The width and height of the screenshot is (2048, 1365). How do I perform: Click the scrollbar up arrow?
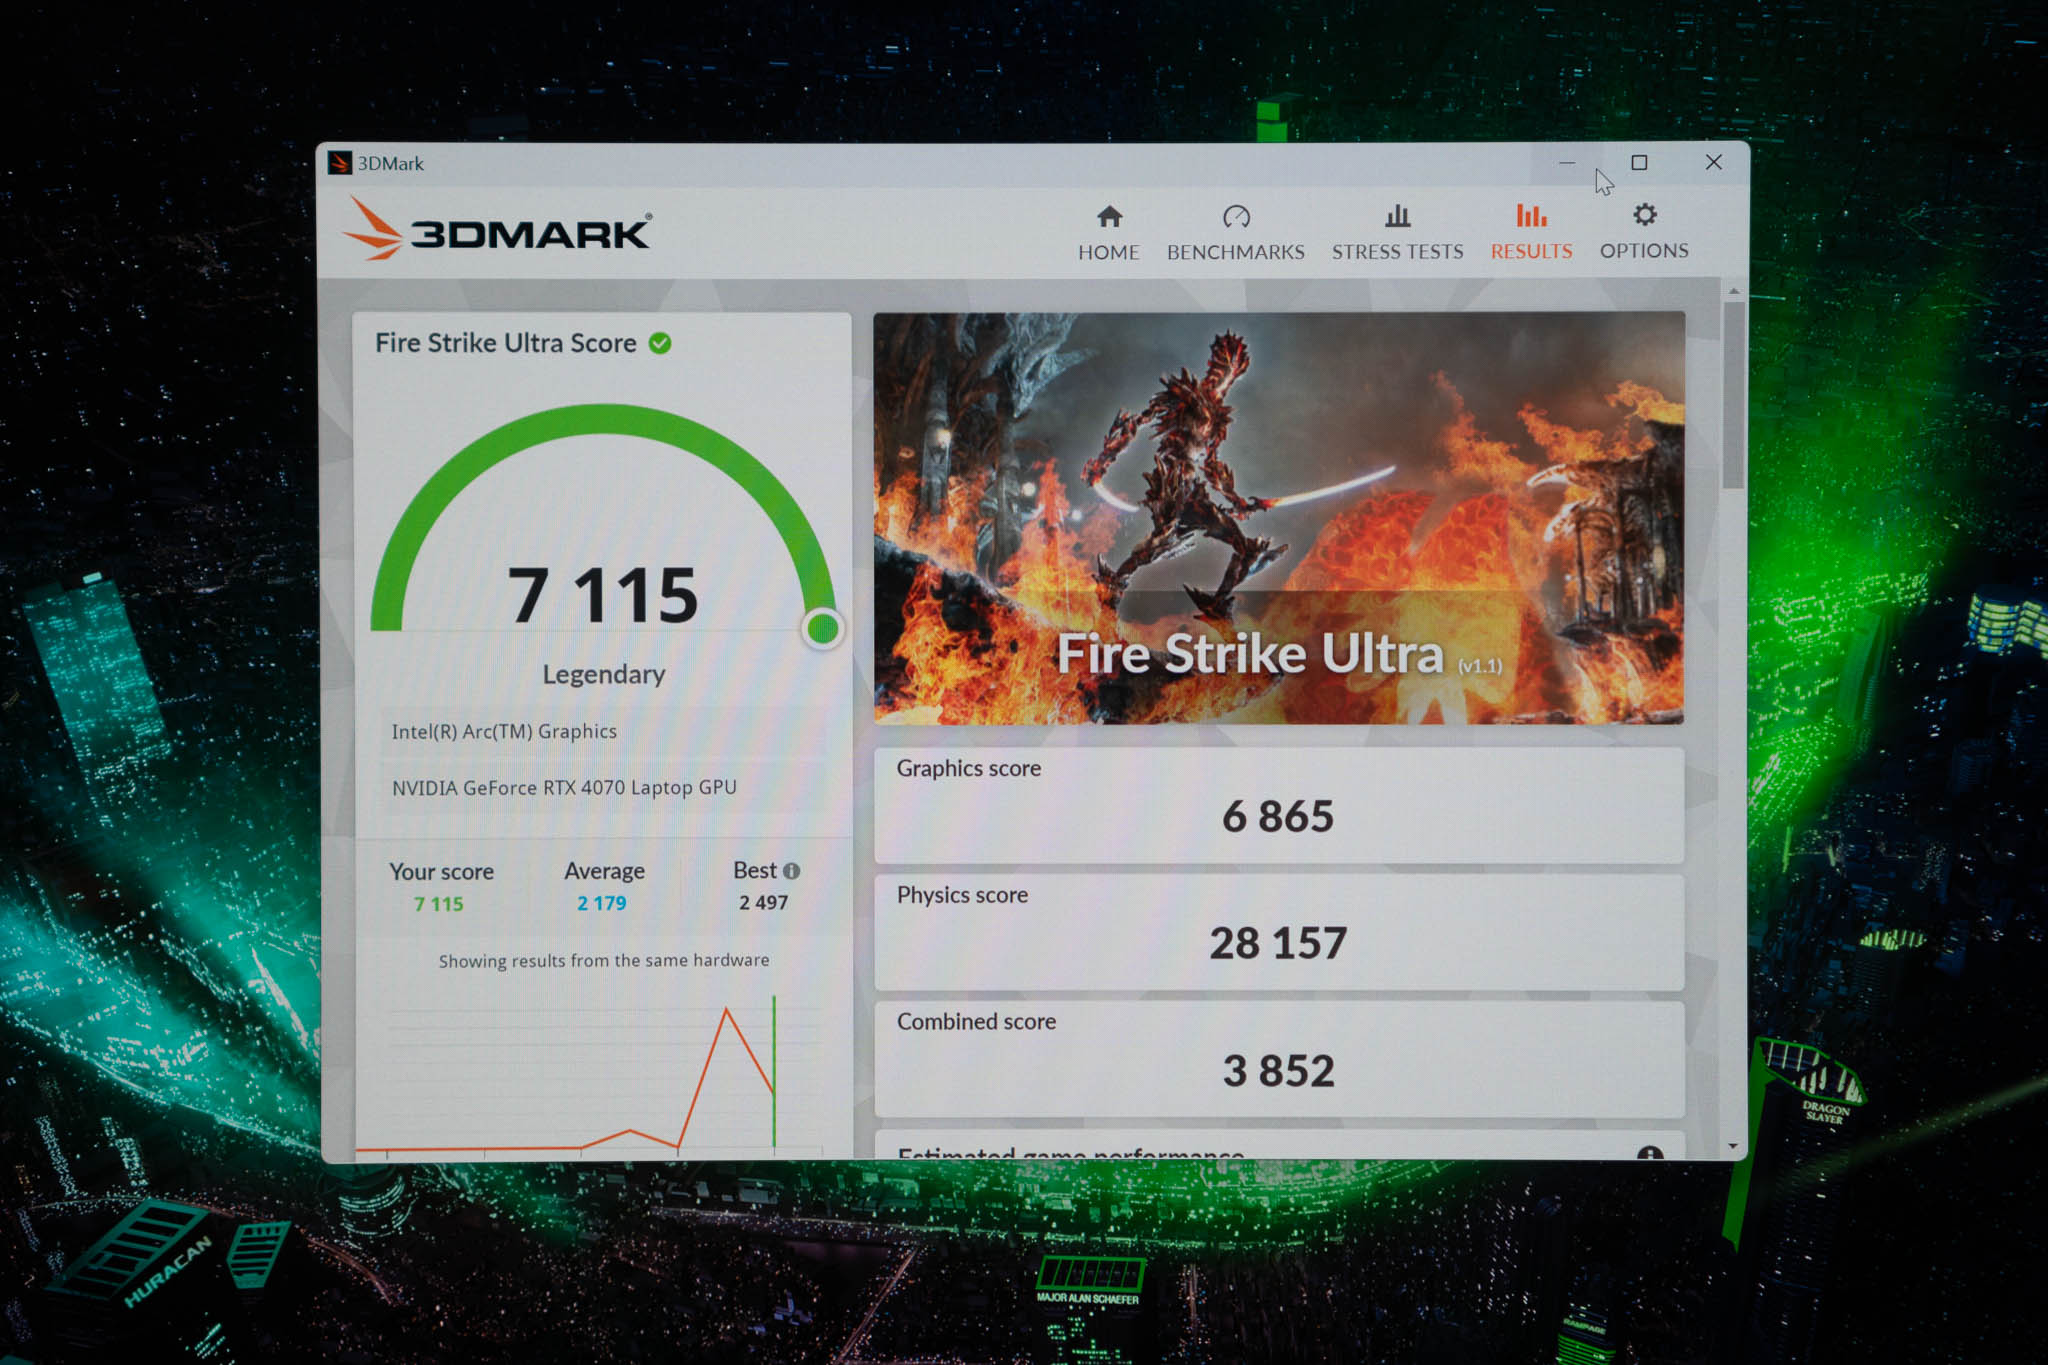pyautogui.click(x=1733, y=291)
